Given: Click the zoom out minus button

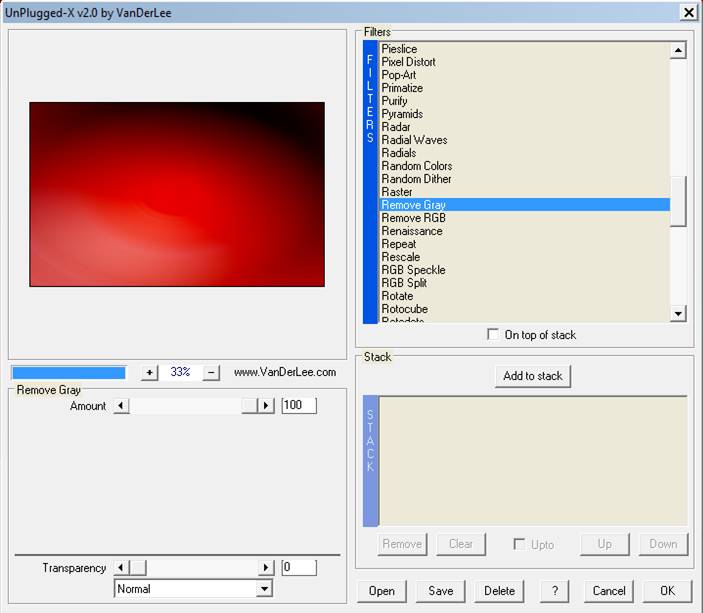Looking at the screenshot, I should click(211, 372).
